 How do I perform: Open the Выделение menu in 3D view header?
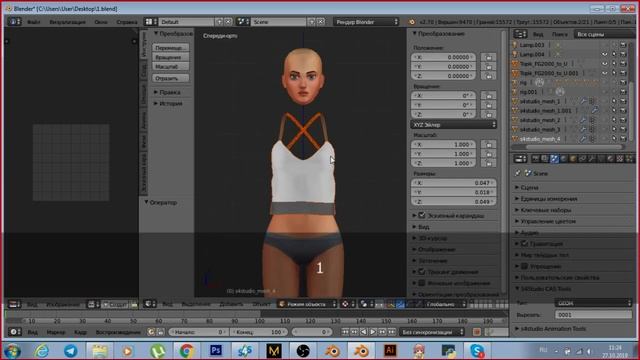196,304
